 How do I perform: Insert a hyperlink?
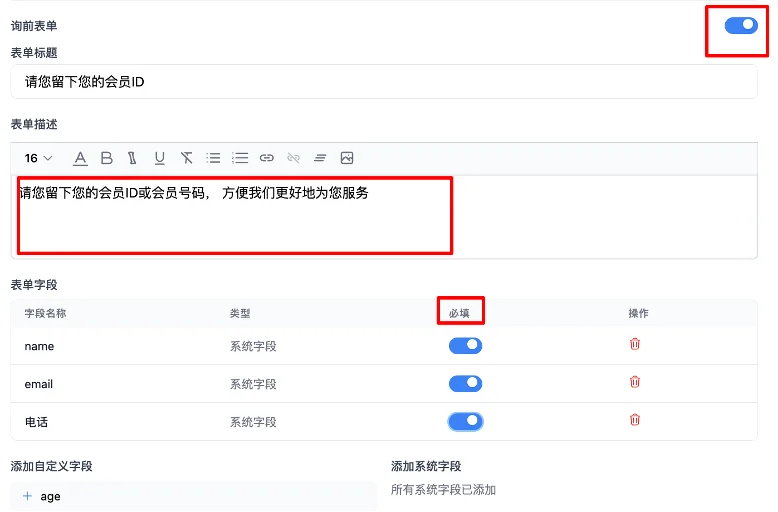tap(267, 158)
